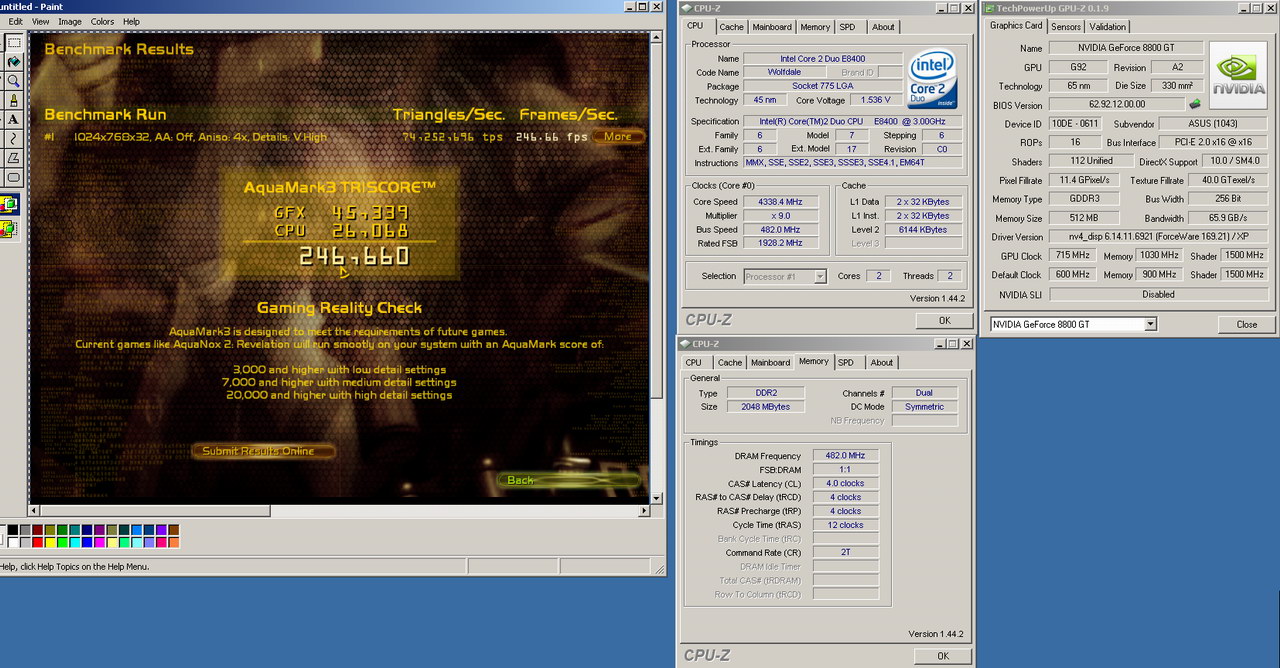Click Paint's horizontal scrollbar thumb
Screen dimensions: 1280x668
click(155, 511)
